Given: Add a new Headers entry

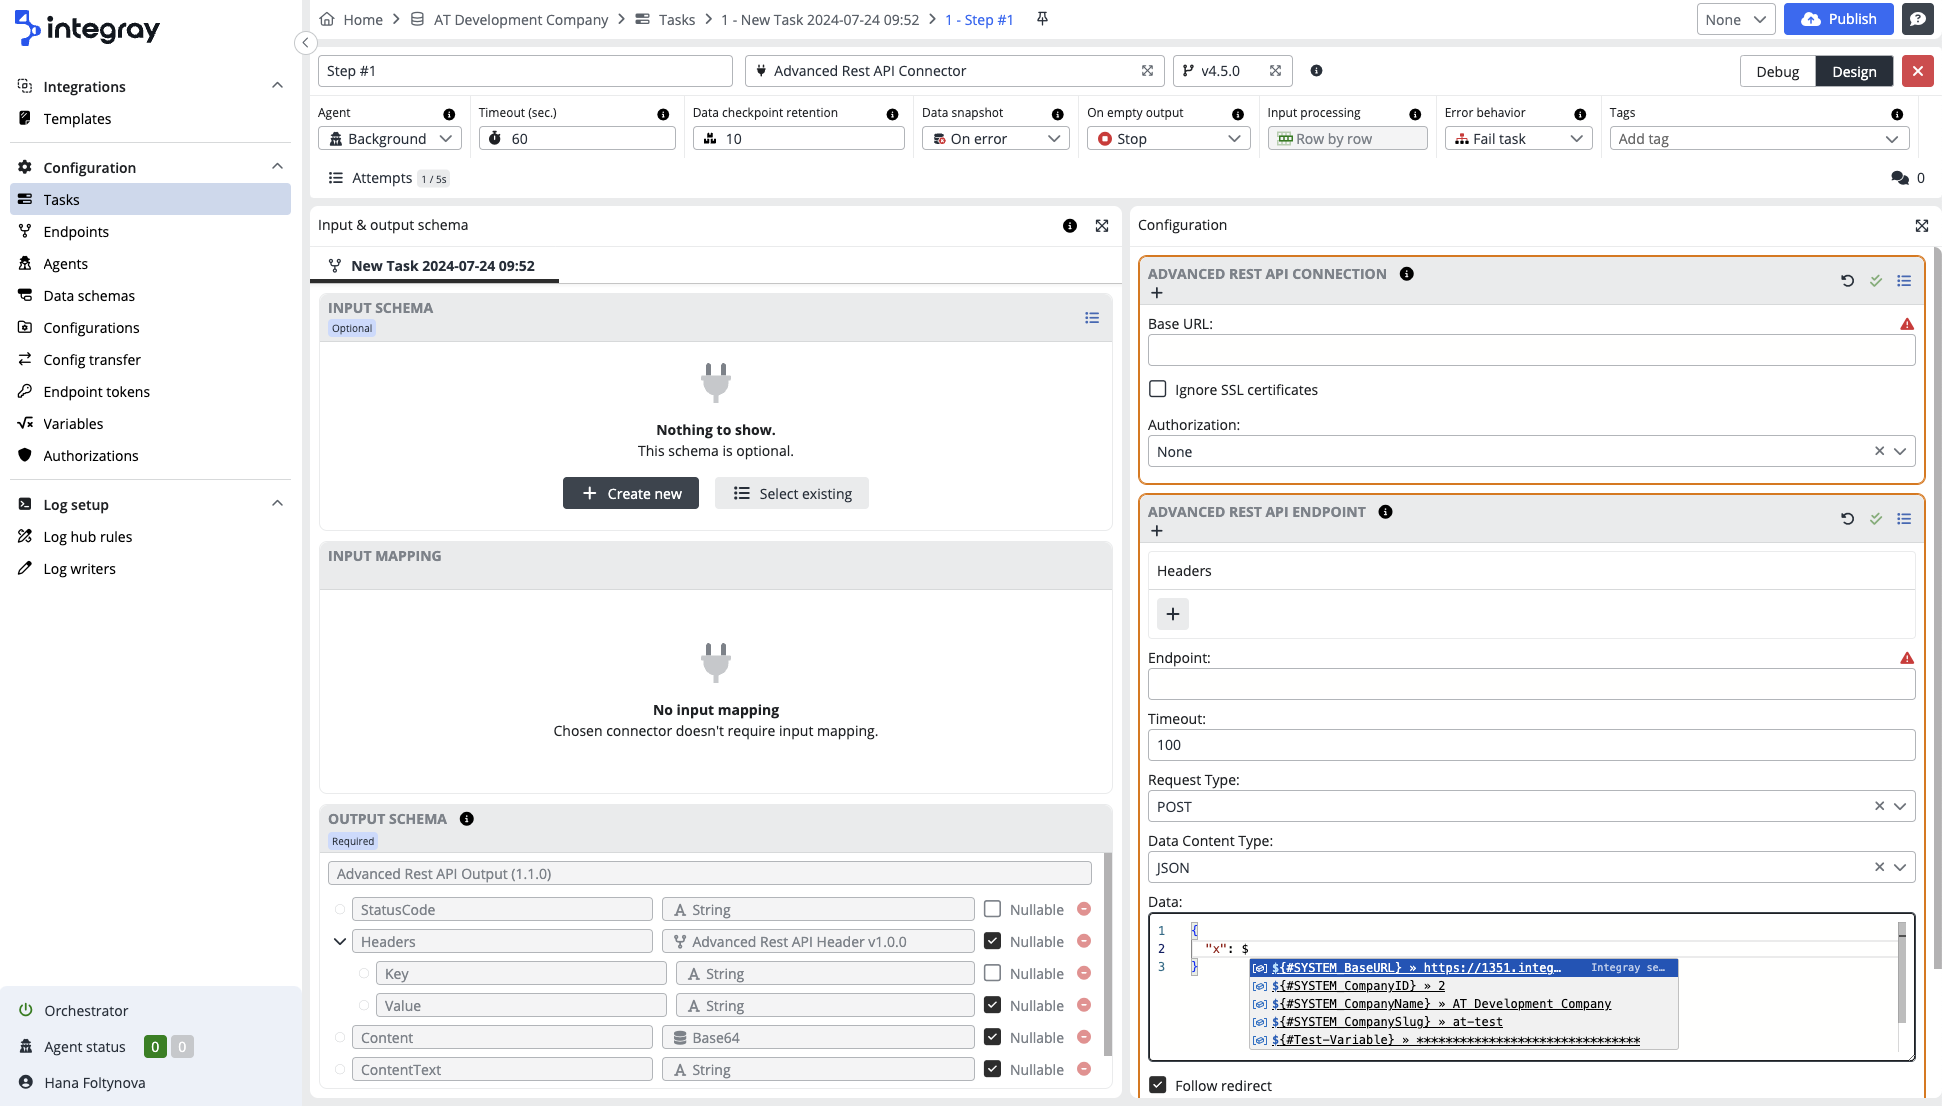Looking at the screenshot, I should point(1173,614).
